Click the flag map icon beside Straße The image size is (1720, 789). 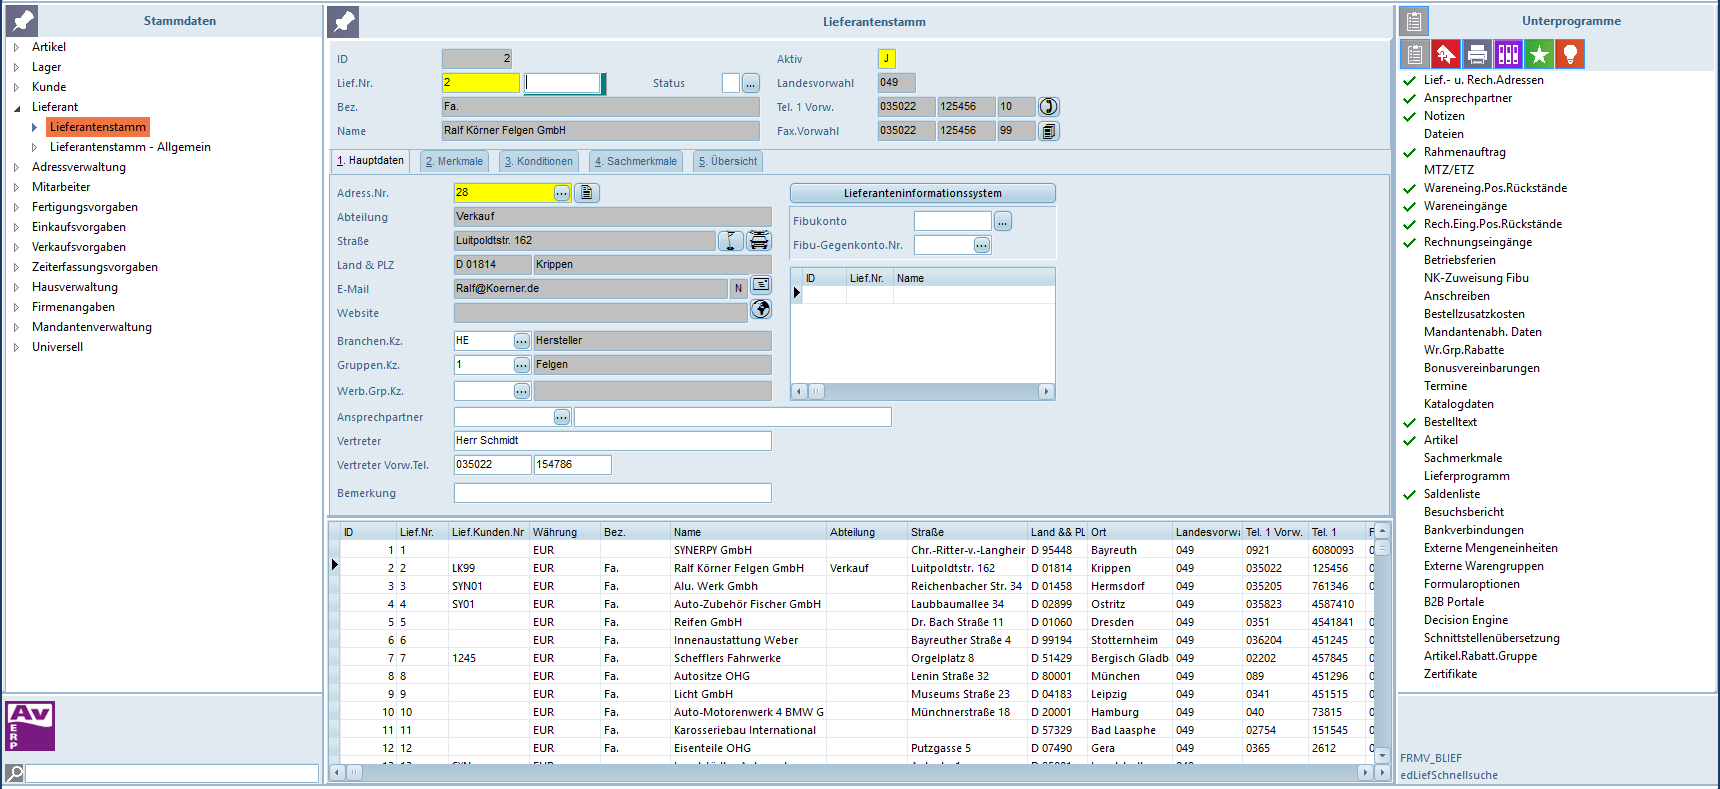click(731, 241)
